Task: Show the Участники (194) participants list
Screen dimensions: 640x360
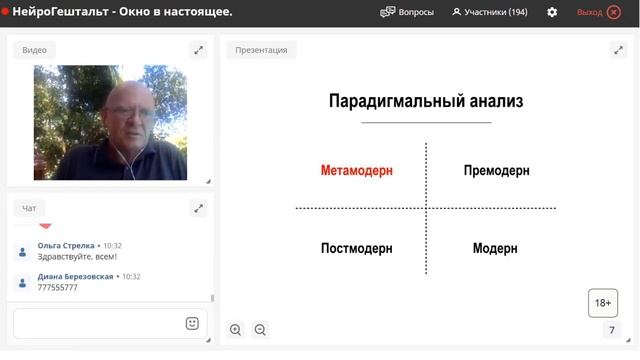Action: point(490,12)
